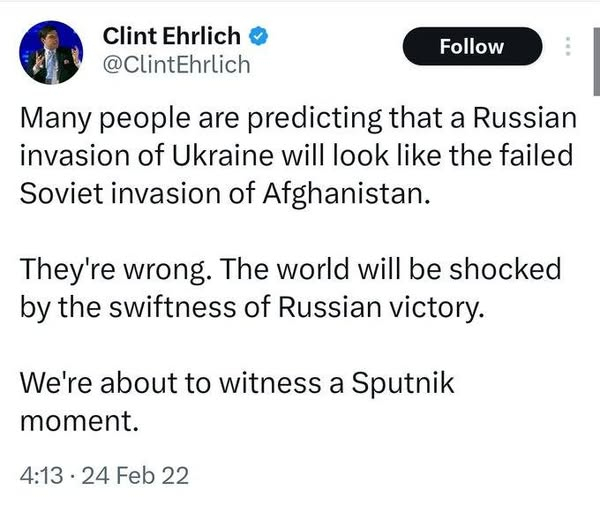Click the blue verified badge
This screenshot has height=506, width=600.
[257, 38]
